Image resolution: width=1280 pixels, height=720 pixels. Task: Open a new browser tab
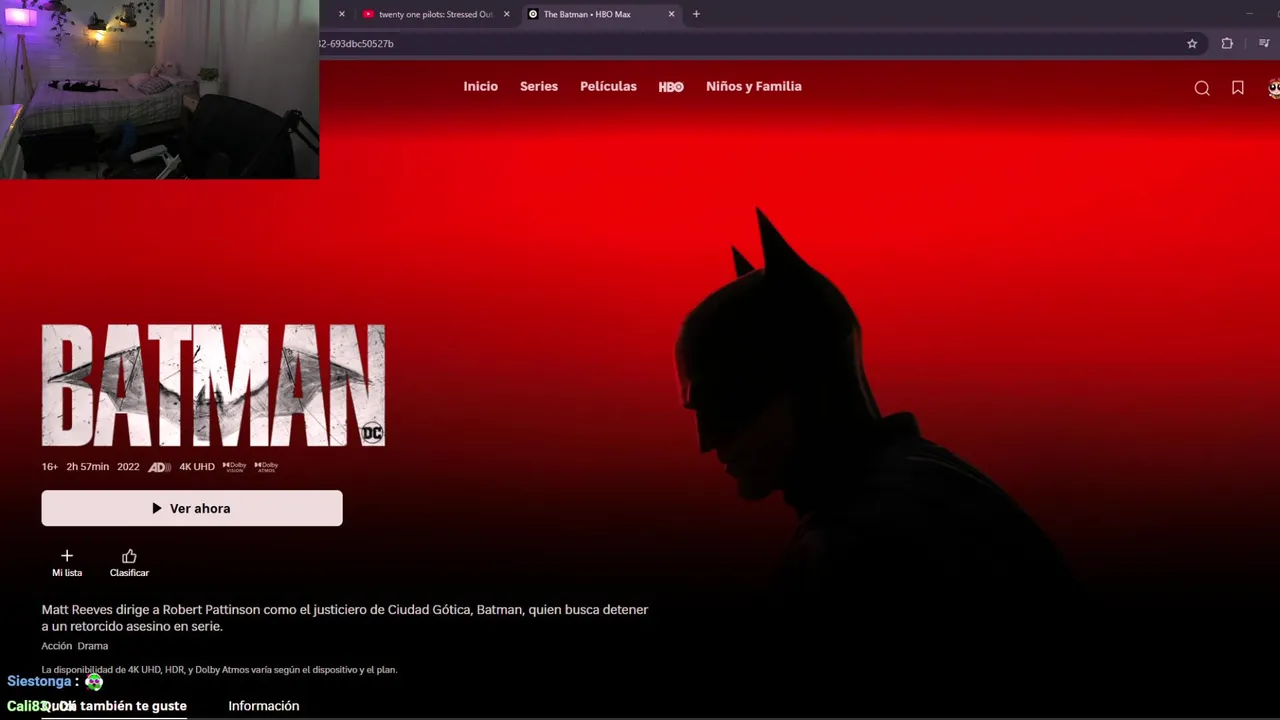[x=696, y=14]
